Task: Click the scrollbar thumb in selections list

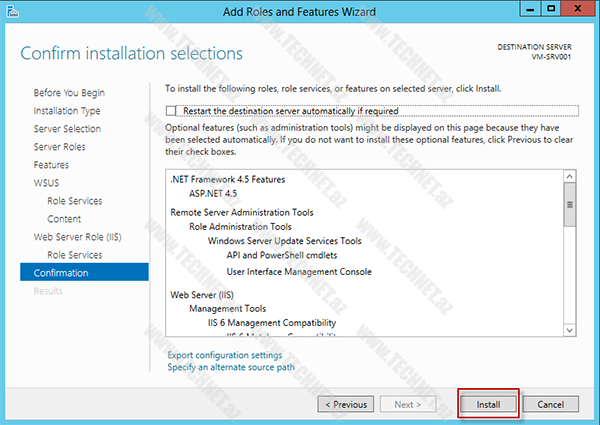Action: pyautogui.click(x=569, y=205)
